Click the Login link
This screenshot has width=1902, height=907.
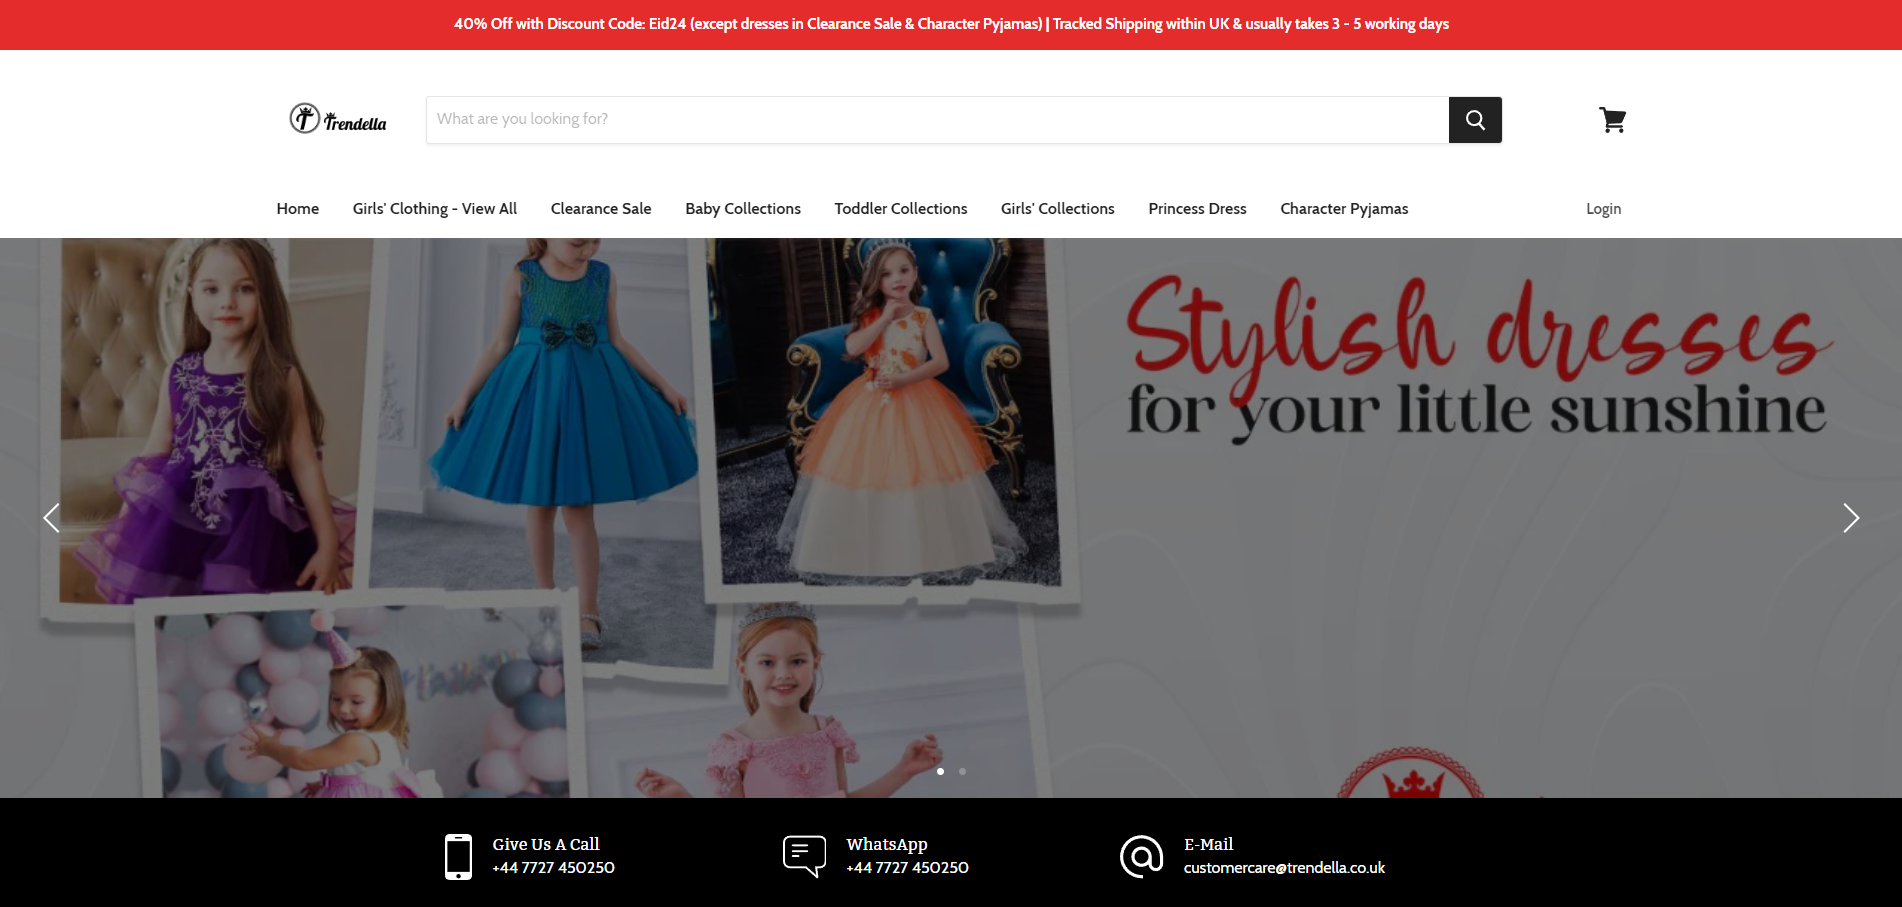coord(1603,208)
